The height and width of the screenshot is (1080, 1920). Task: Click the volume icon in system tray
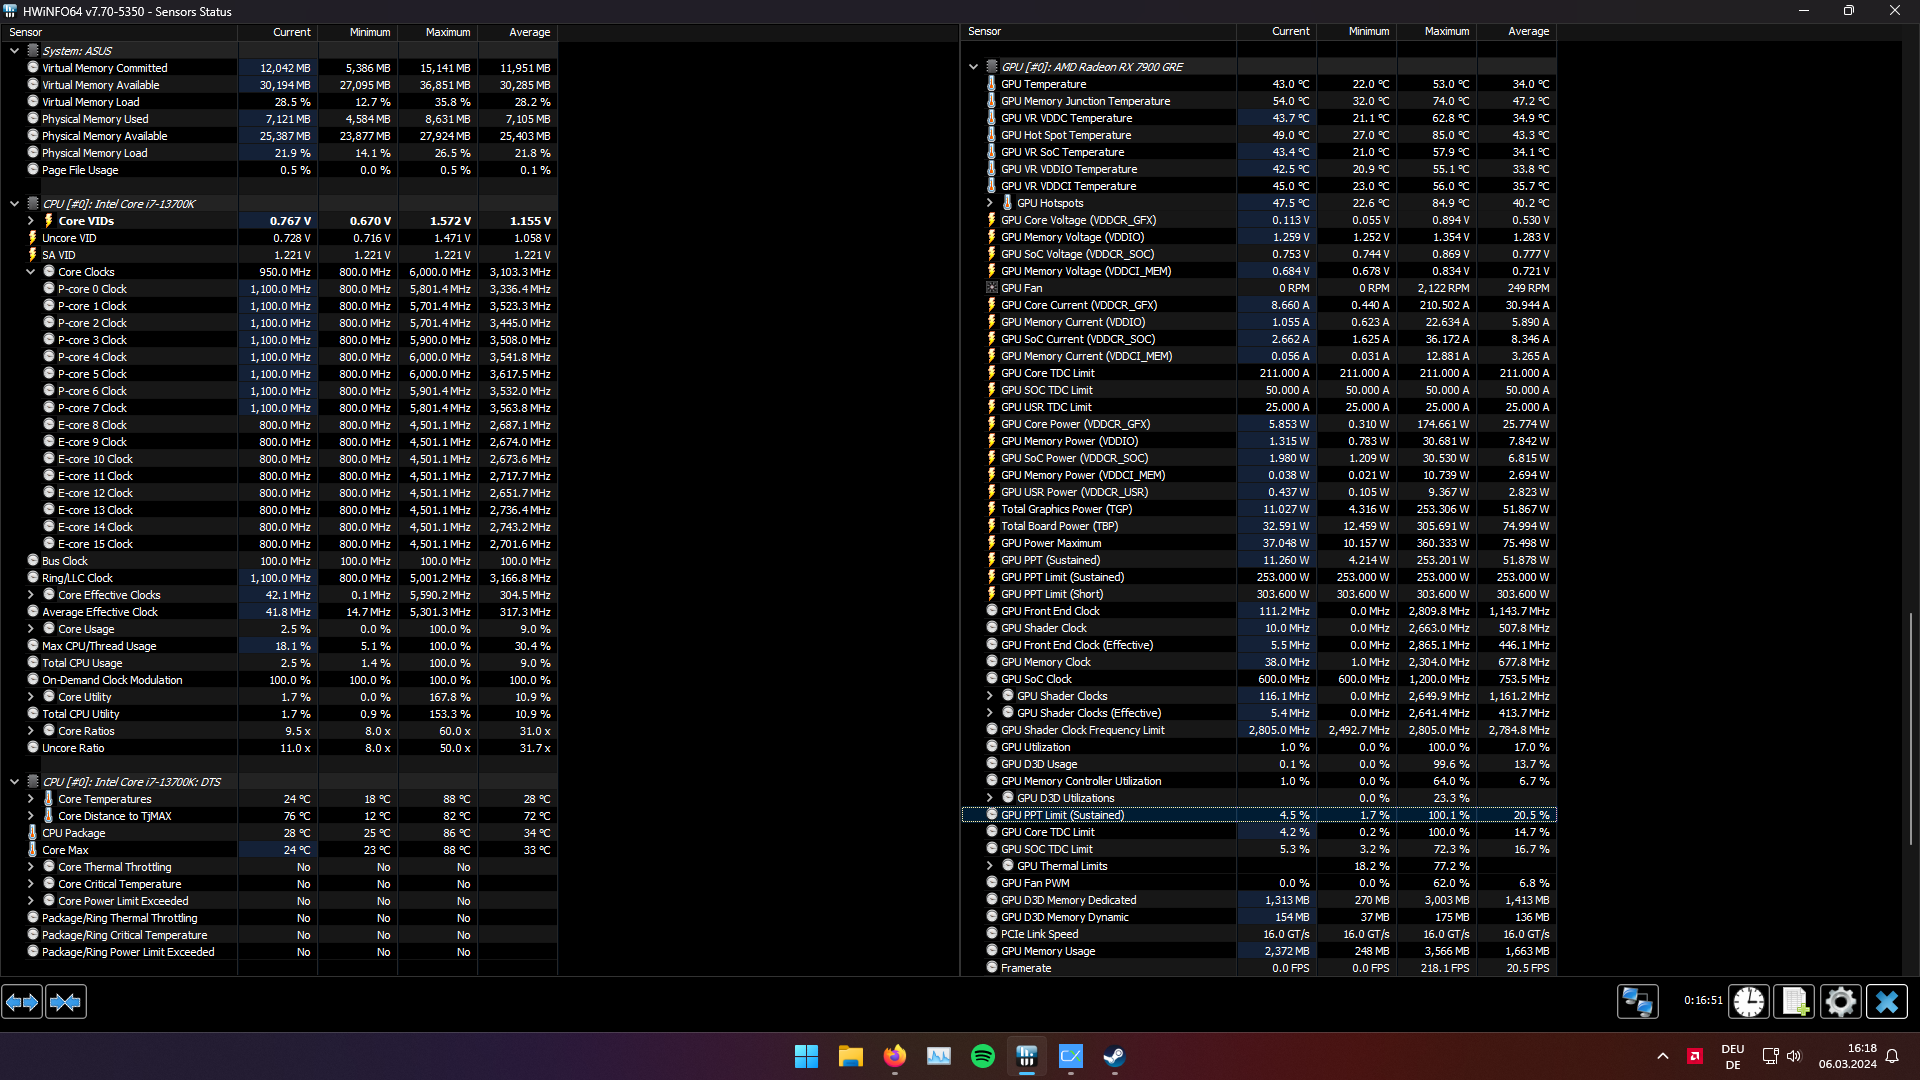[x=1795, y=1056]
